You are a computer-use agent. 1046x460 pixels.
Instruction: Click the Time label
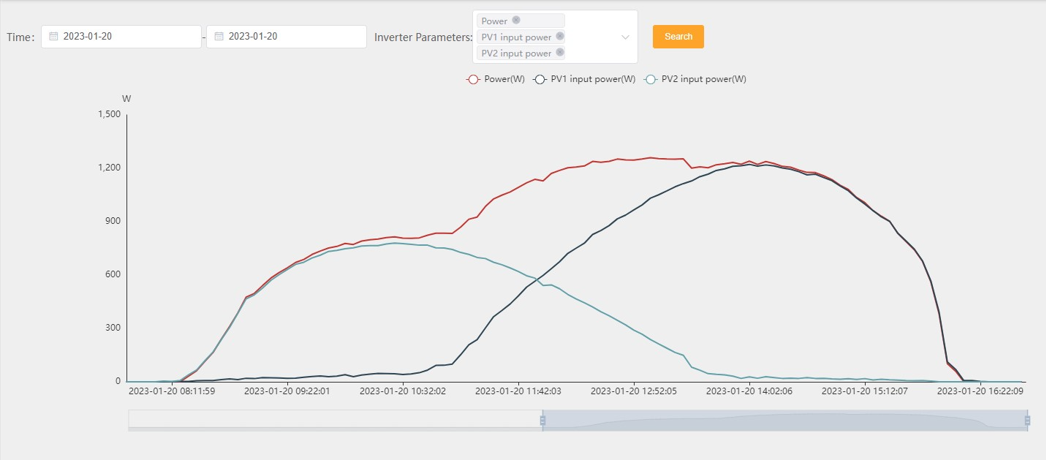pyautogui.click(x=21, y=37)
